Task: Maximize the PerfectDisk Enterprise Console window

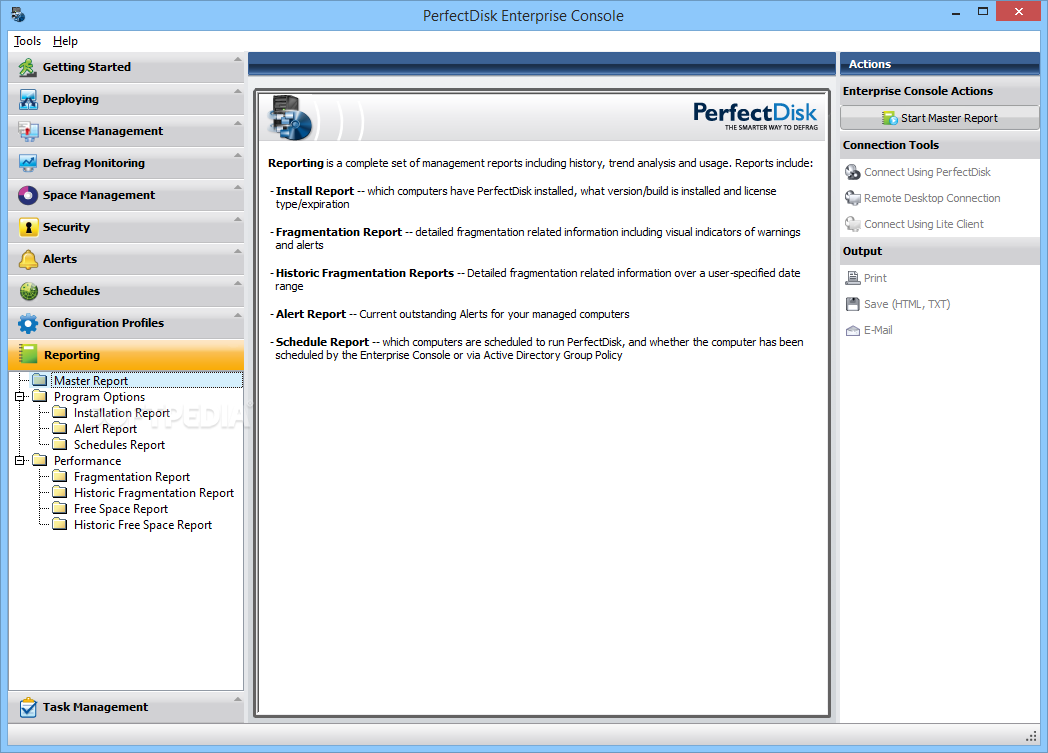Action: [982, 11]
